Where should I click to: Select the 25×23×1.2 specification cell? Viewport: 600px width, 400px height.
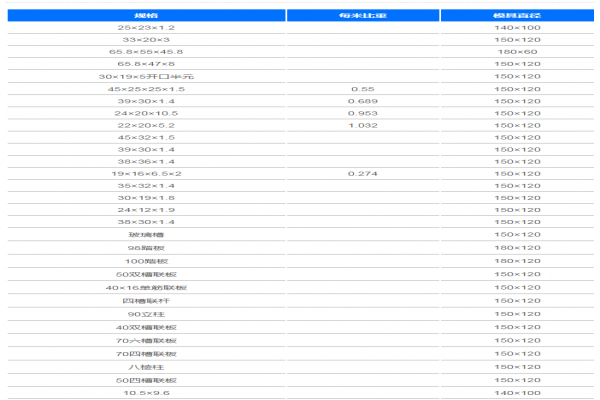(147, 28)
